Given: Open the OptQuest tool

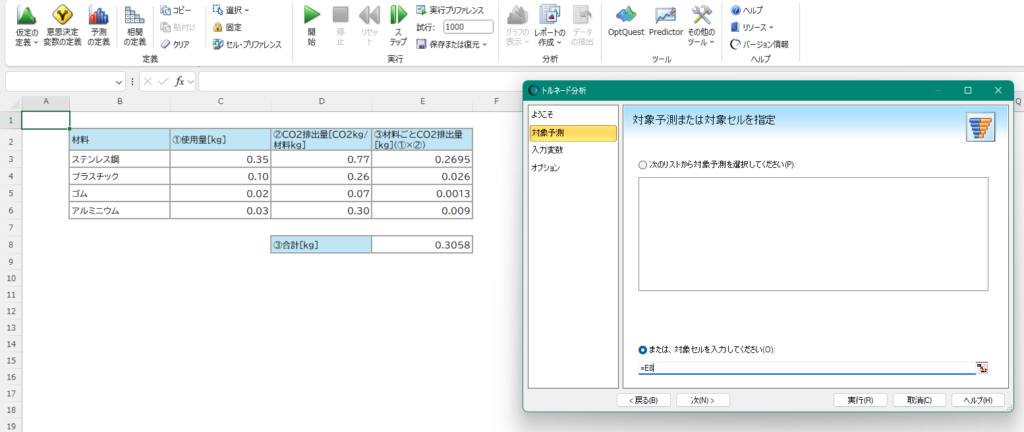Looking at the screenshot, I should pyautogui.click(x=625, y=17).
